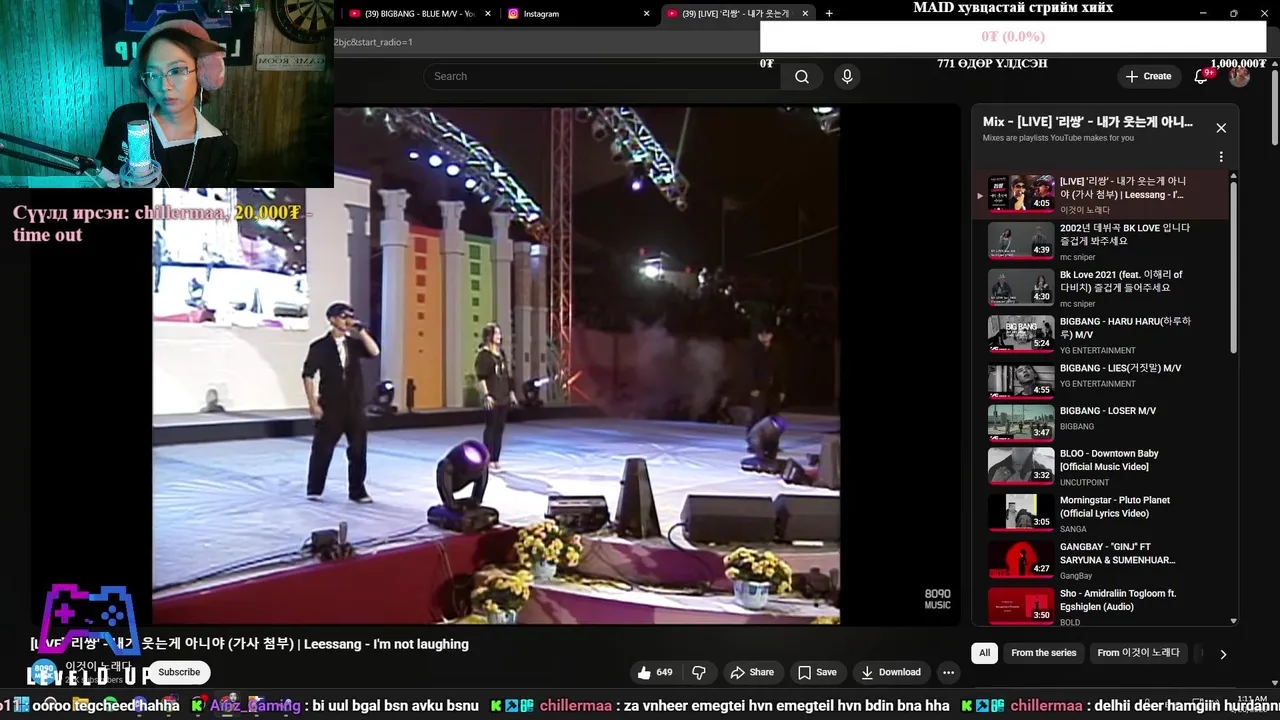Click the mc sniper name under 2002년 데뷔곡
Viewport: 1280px width, 720px height.
(1078, 257)
